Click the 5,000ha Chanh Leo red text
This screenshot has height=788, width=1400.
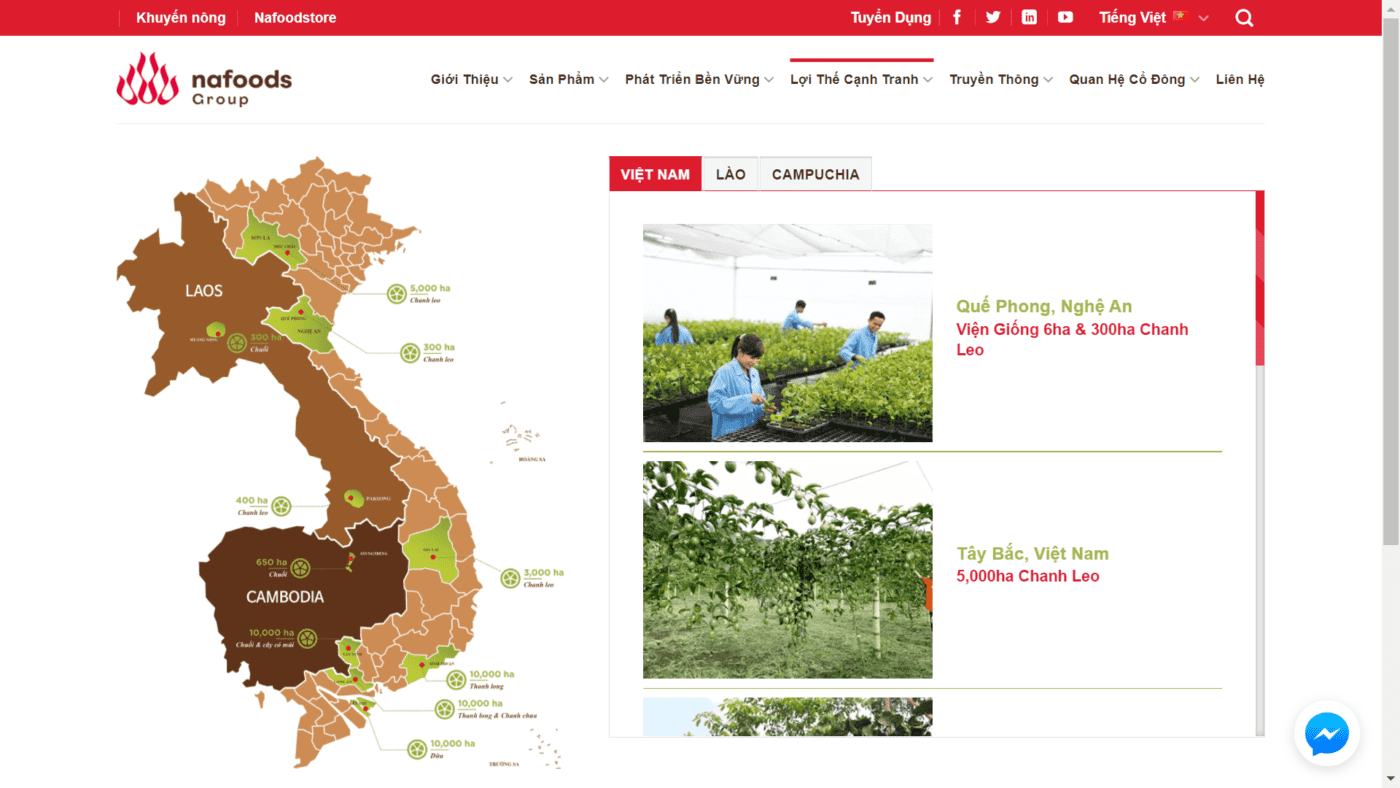[1028, 576]
